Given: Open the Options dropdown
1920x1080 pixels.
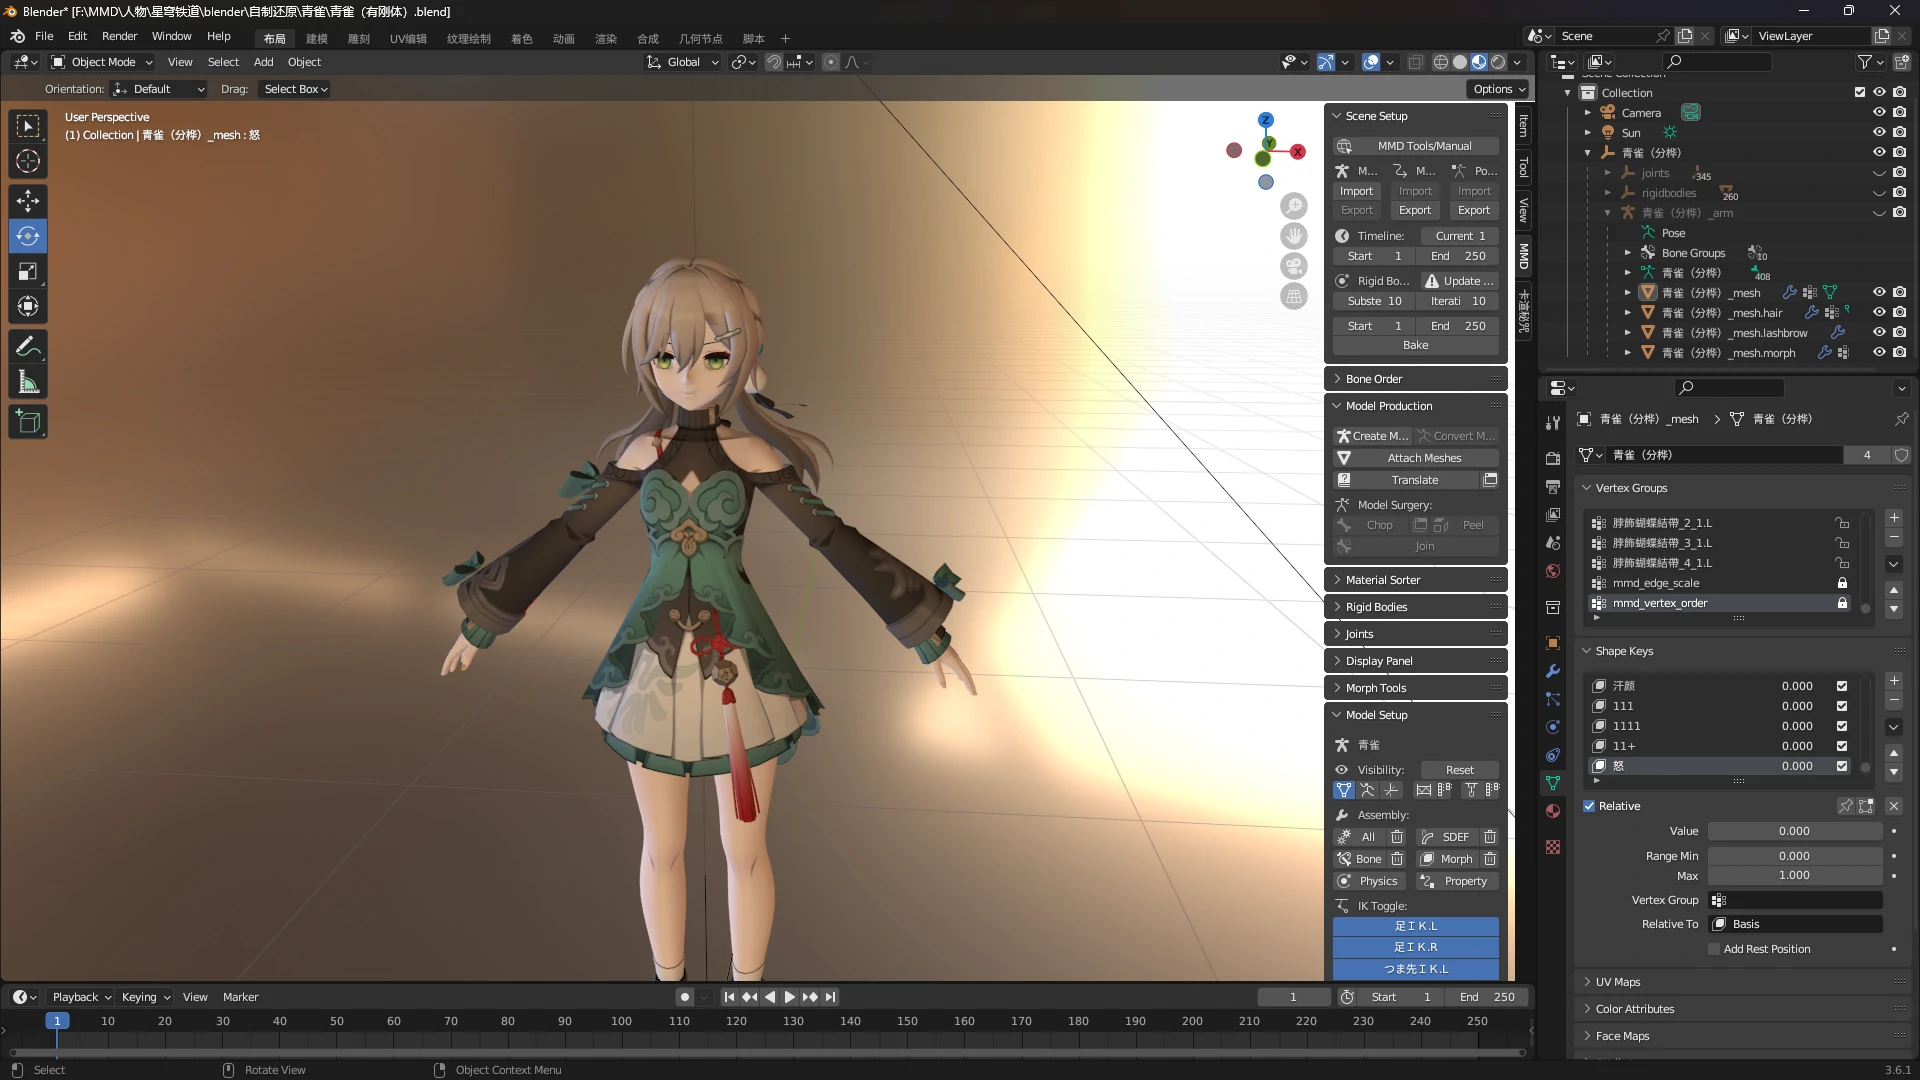Looking at the screenshot, I should coord(1499,89).
